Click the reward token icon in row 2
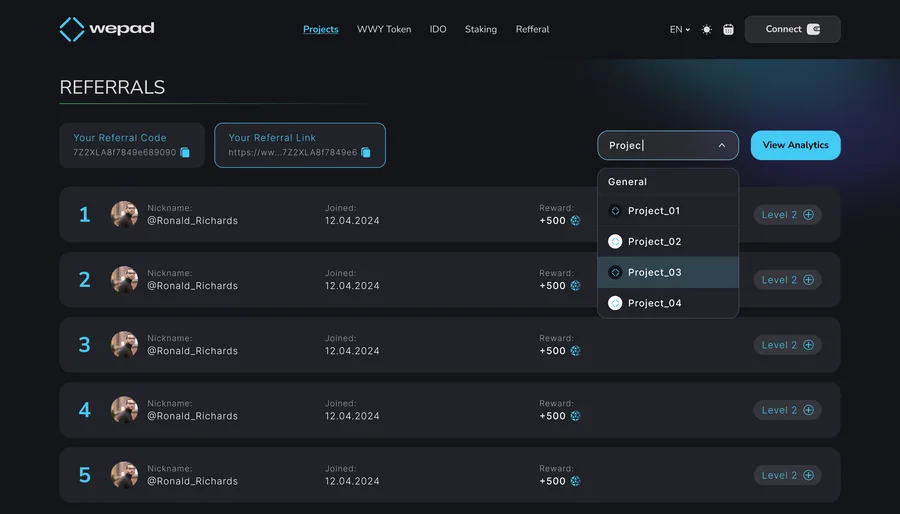This screenshot has height=514, width=900. tap(575, 286)
